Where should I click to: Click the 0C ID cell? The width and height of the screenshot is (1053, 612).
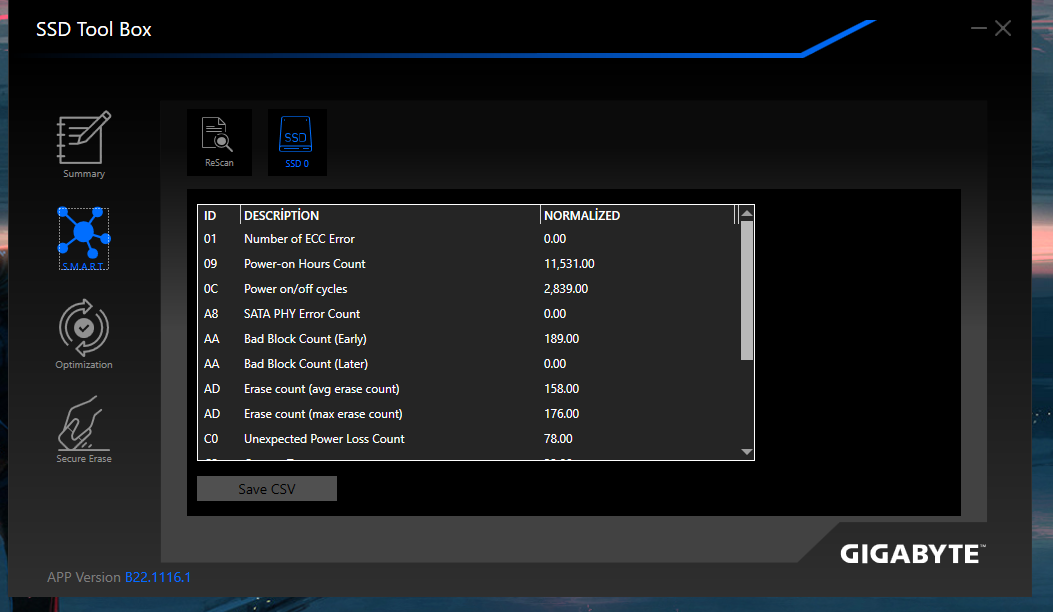[211, 289]
